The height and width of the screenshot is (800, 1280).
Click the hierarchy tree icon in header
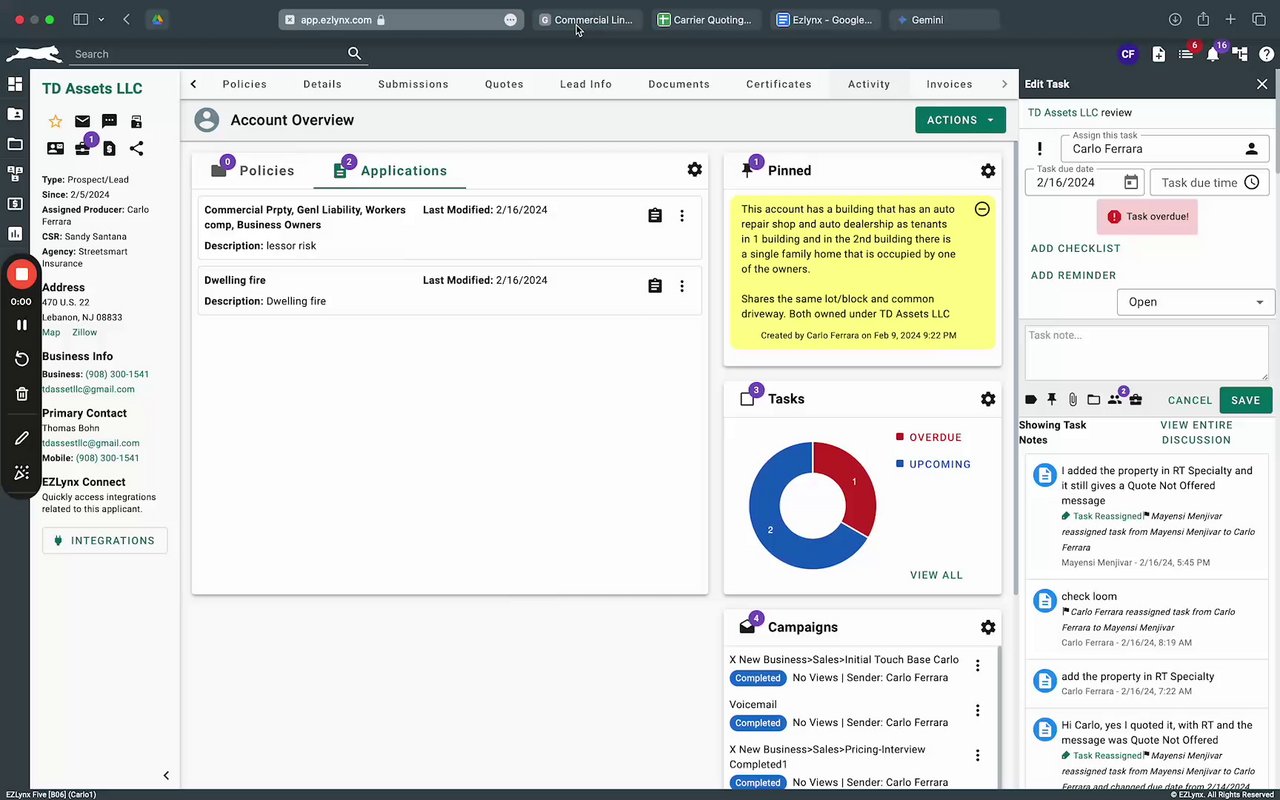pos(1239,54)
